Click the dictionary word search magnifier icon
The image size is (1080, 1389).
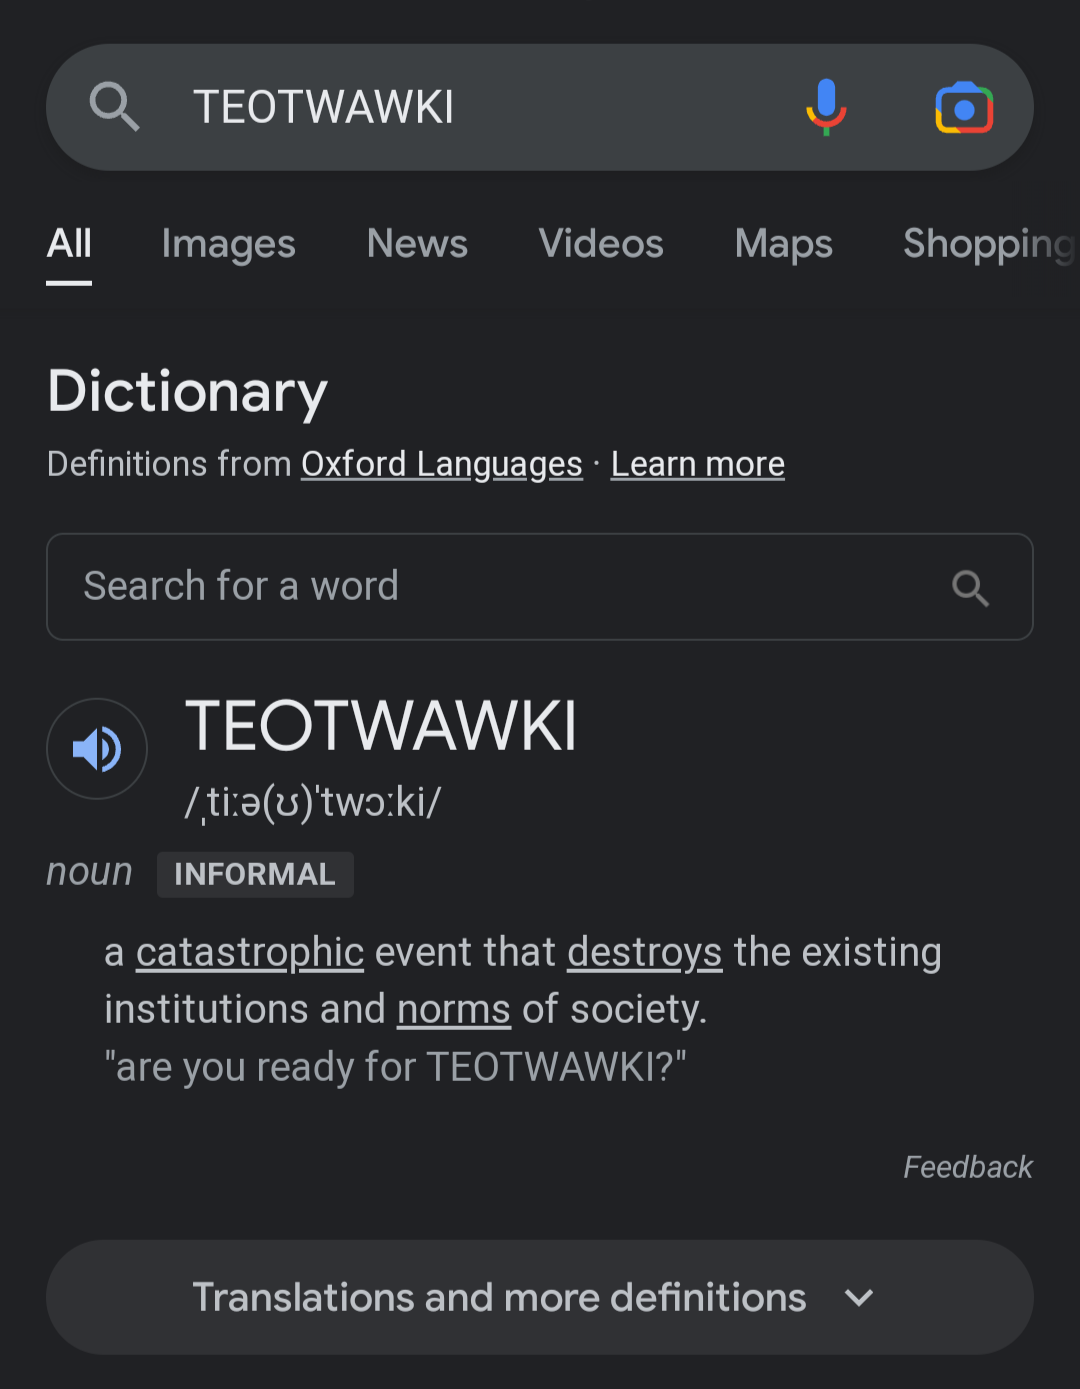click(970, 588)
